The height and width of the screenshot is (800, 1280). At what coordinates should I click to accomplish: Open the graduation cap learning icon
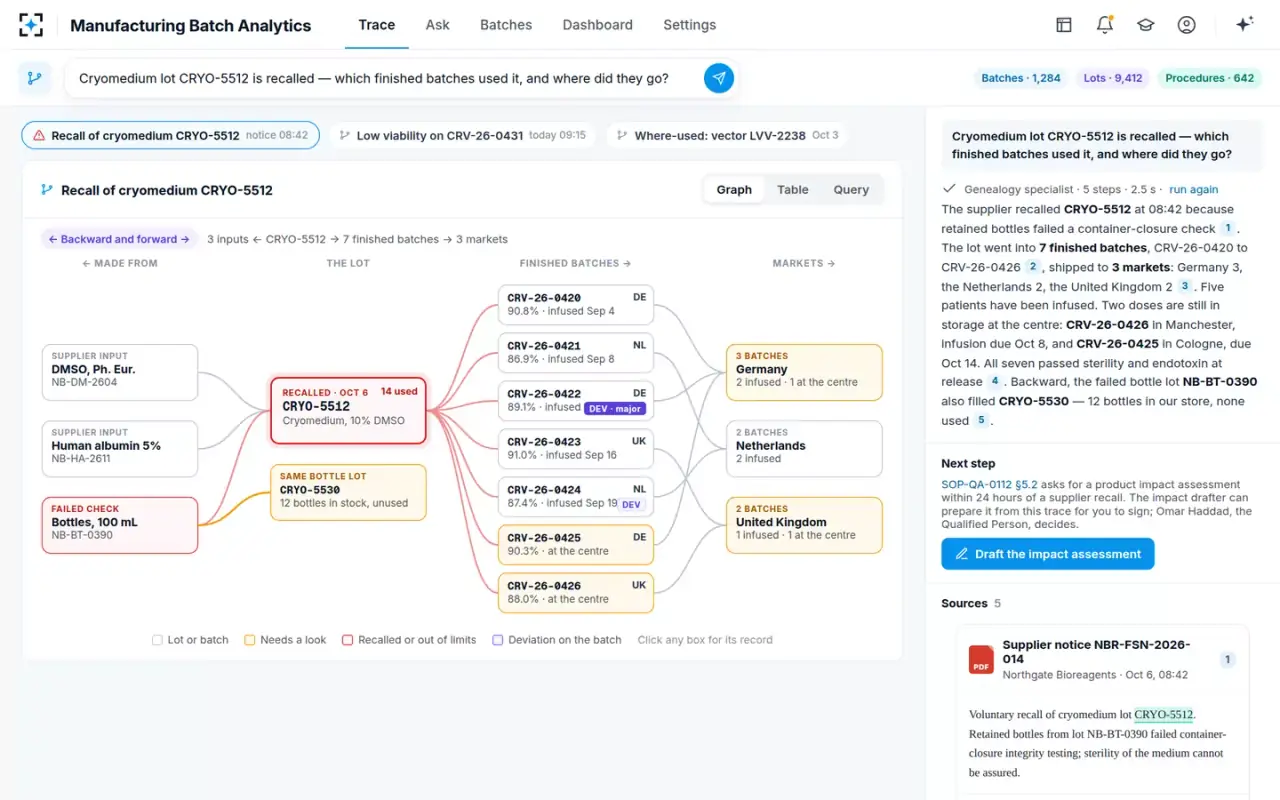[1146, 25]
